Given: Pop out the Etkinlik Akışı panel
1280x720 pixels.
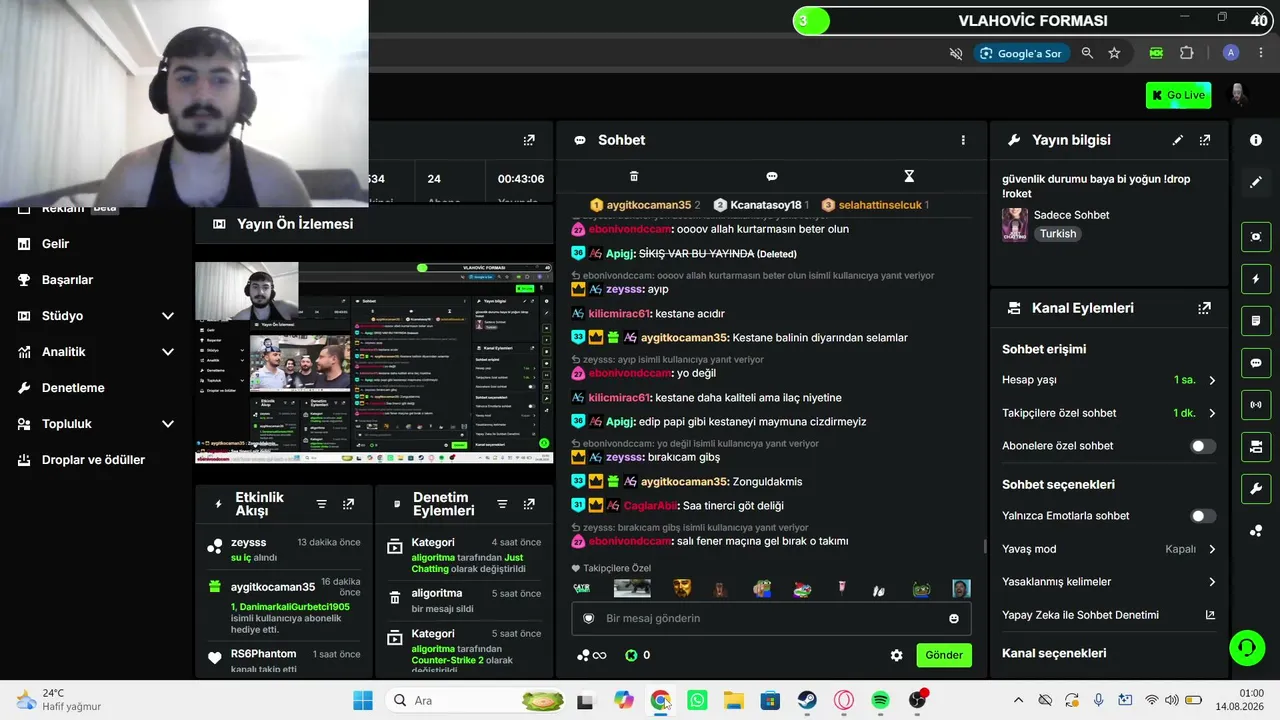Looking at the screenshot, I should (348, 505).
